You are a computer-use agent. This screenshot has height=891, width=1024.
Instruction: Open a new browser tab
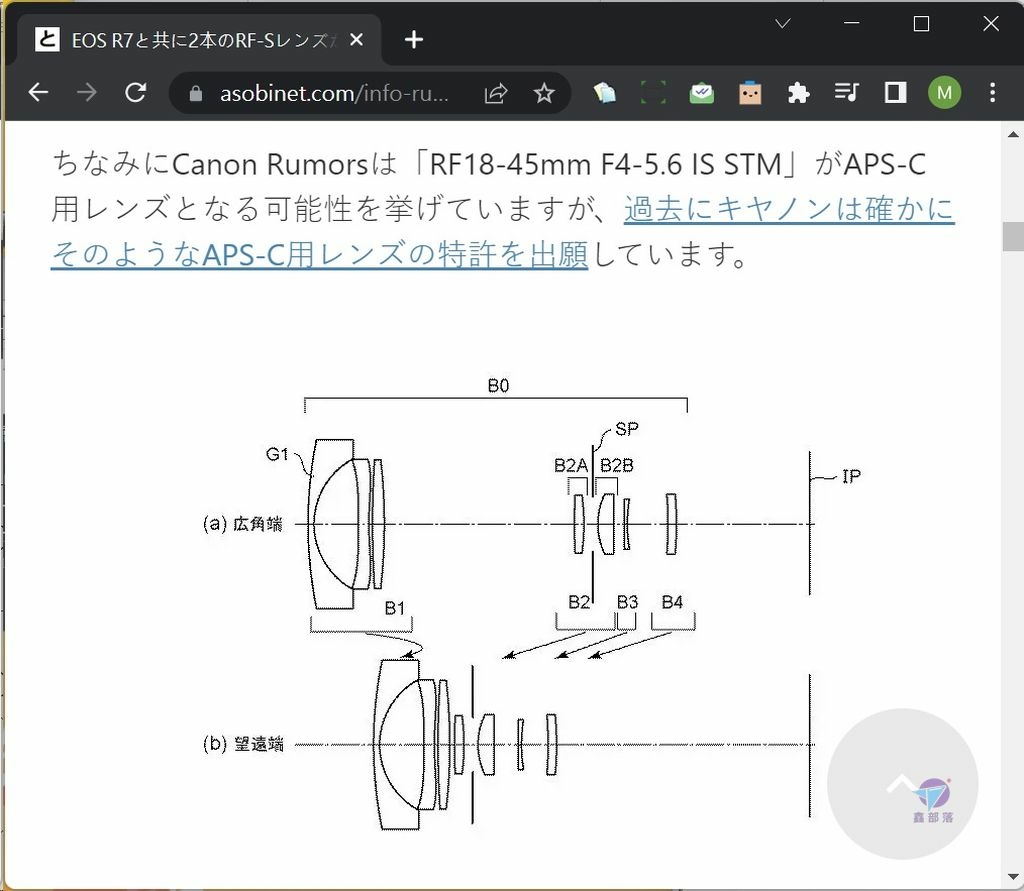click(413, 40)
